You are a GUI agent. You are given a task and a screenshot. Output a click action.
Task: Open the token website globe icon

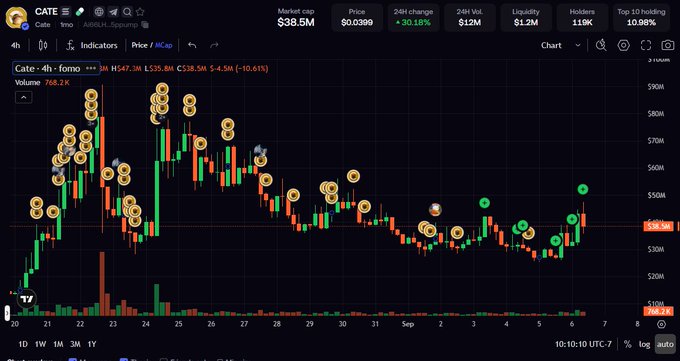(x=99, y=12)
